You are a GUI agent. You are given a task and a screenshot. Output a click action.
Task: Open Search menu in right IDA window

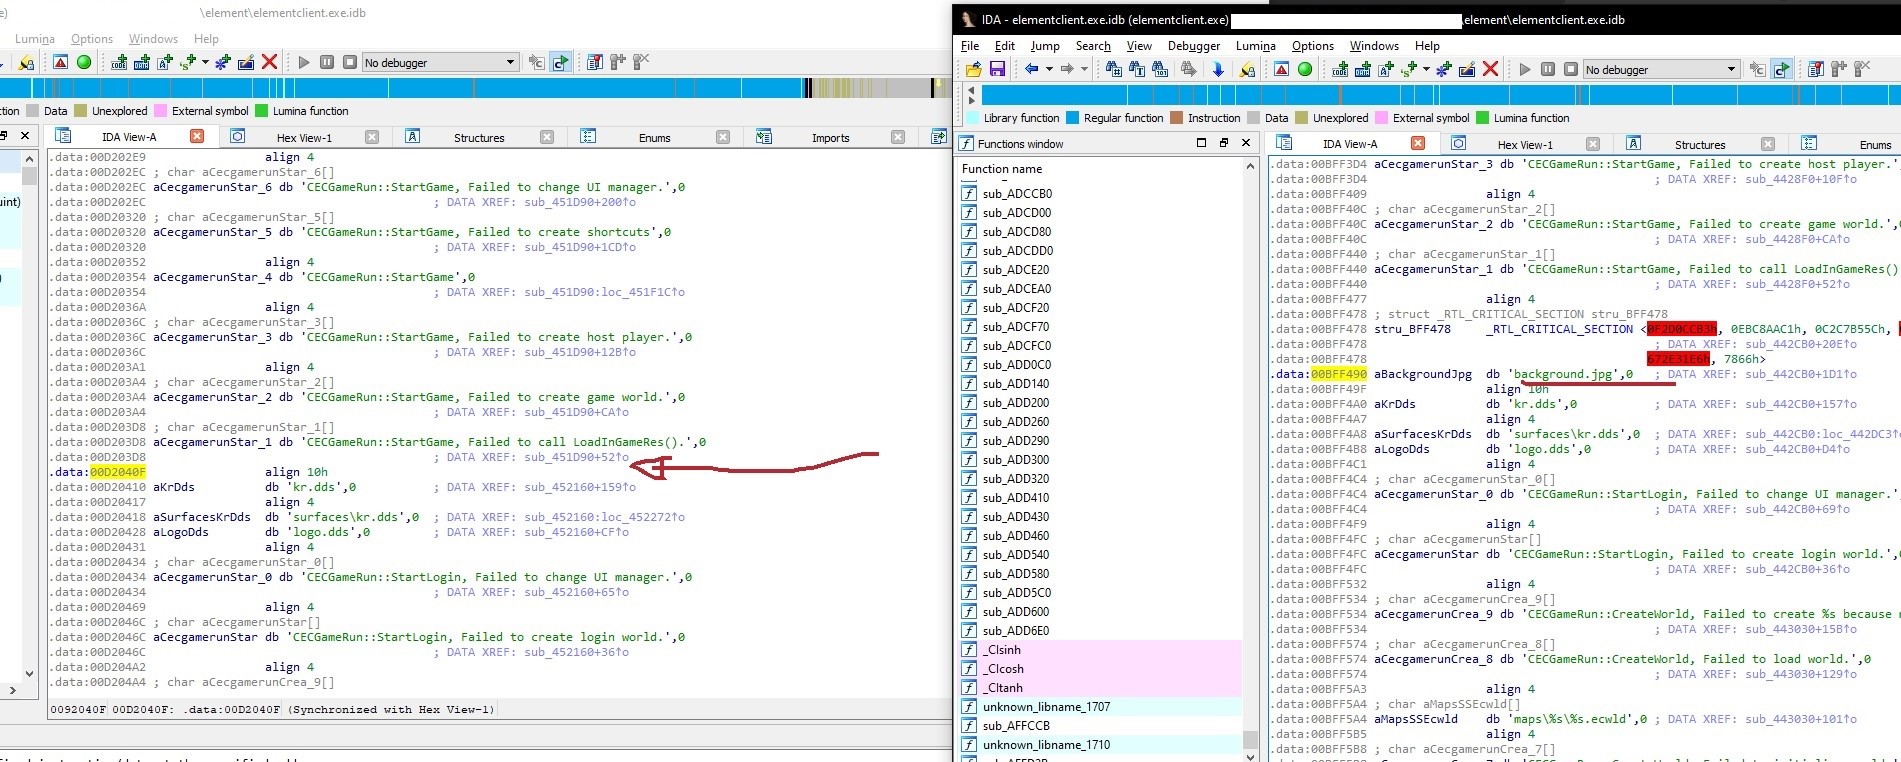click(x=1093, y=46)
